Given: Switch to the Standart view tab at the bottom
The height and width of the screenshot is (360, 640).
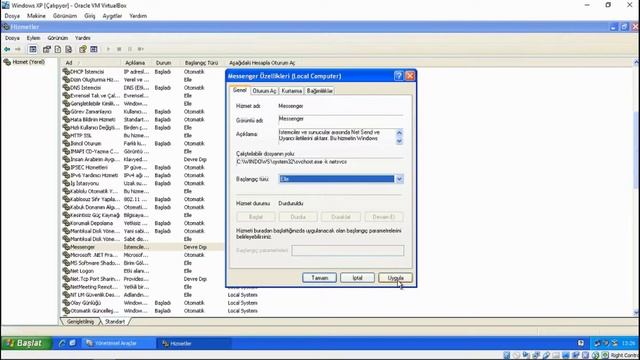Looking at the screenshot, I should tap(115, 322).
